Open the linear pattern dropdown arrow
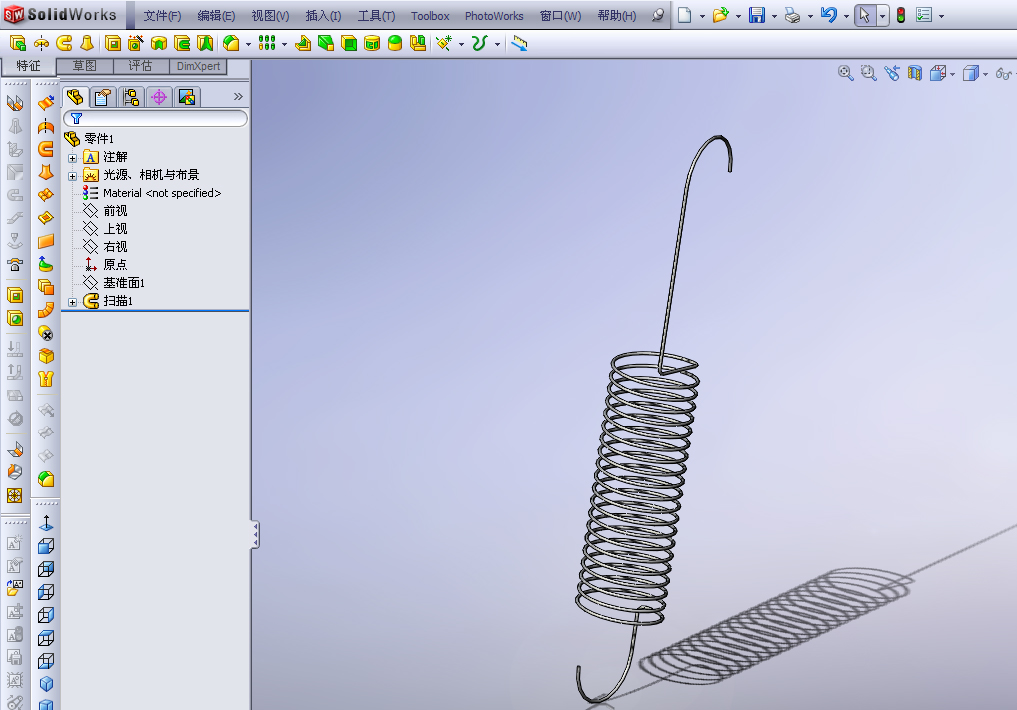 coord(284,45)
